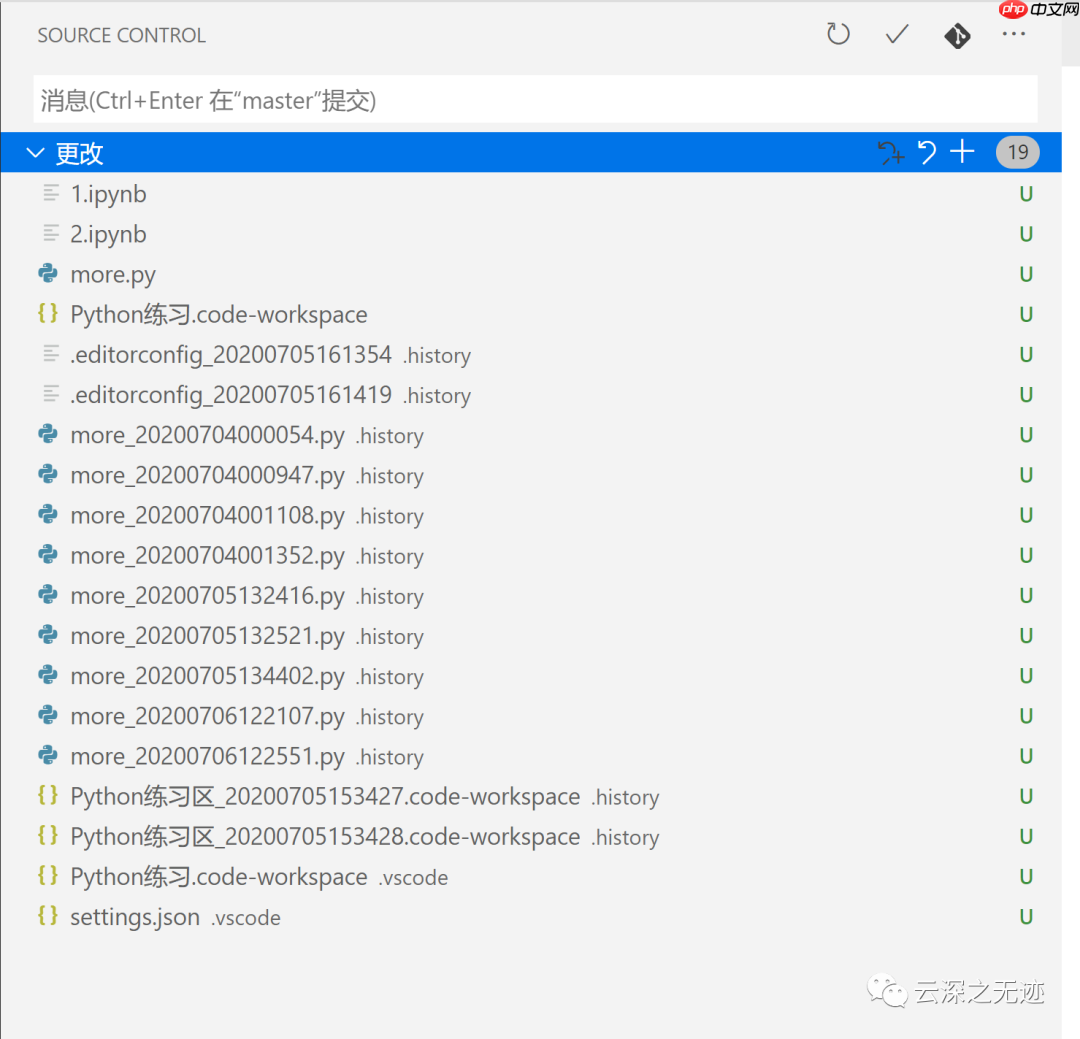1080x1039 pixels.
Task: Open the More Actions ellipsis menu
Action: (1013, 34)
